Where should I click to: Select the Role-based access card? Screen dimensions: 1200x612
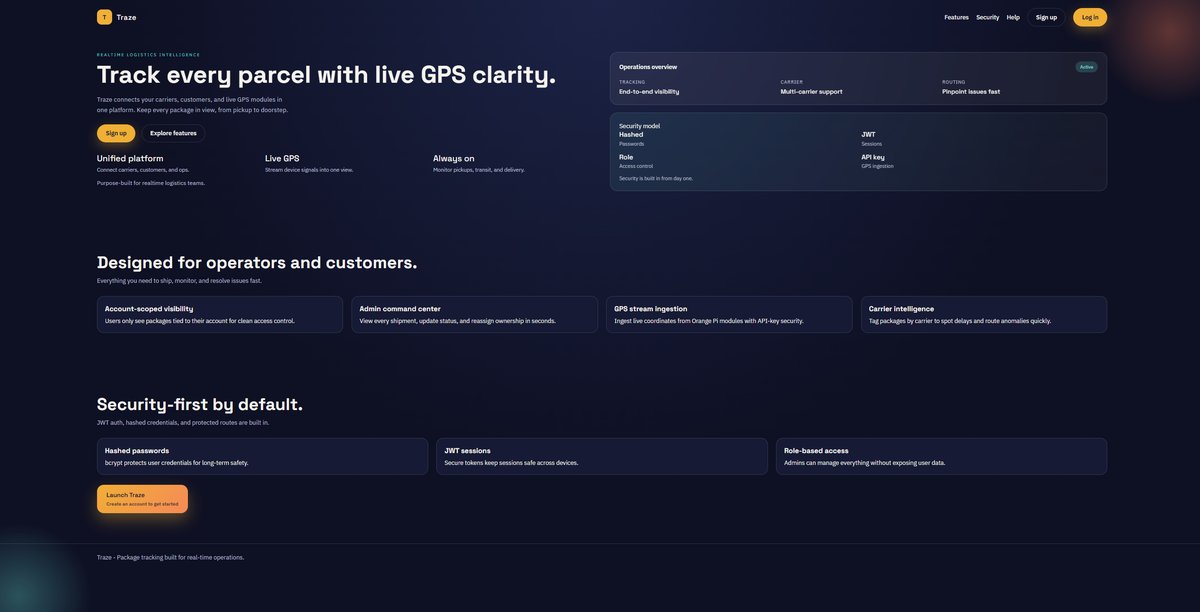(941, 456)
